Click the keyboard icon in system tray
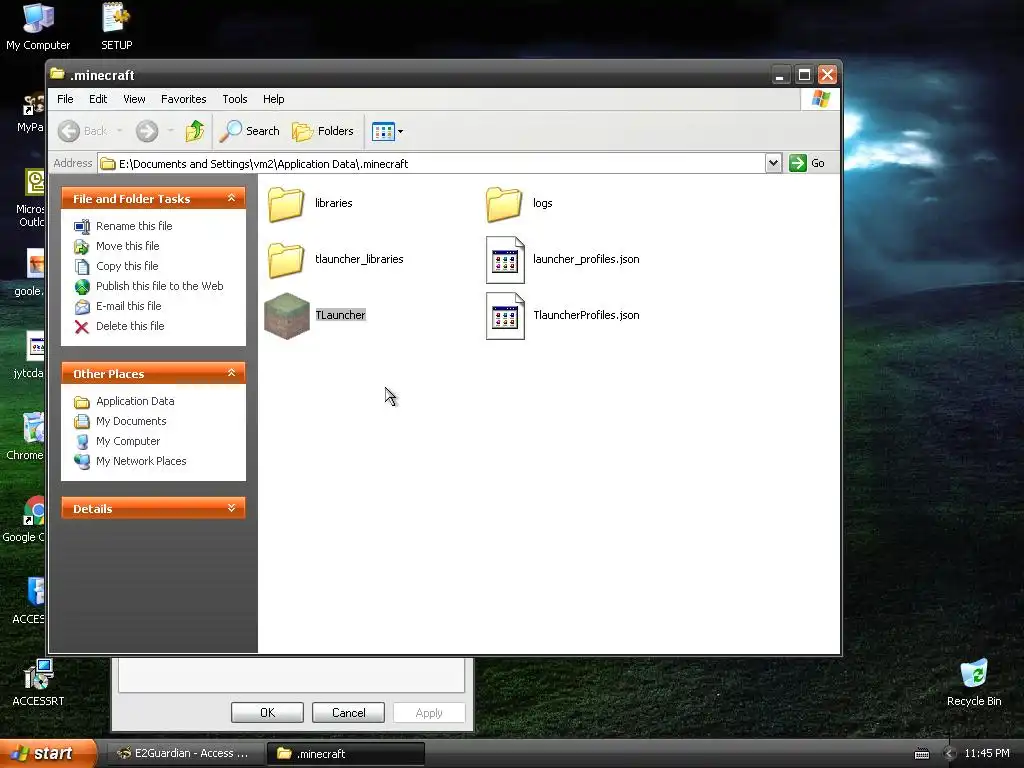1024x768 pixels. [x=921, y=754]
